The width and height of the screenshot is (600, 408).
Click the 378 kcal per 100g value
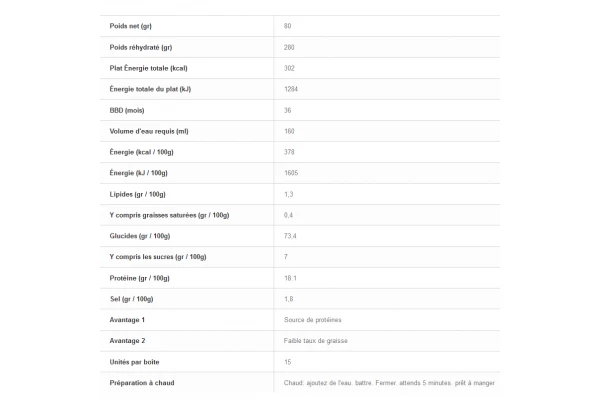pyautogui.click(x=289, y=152)
